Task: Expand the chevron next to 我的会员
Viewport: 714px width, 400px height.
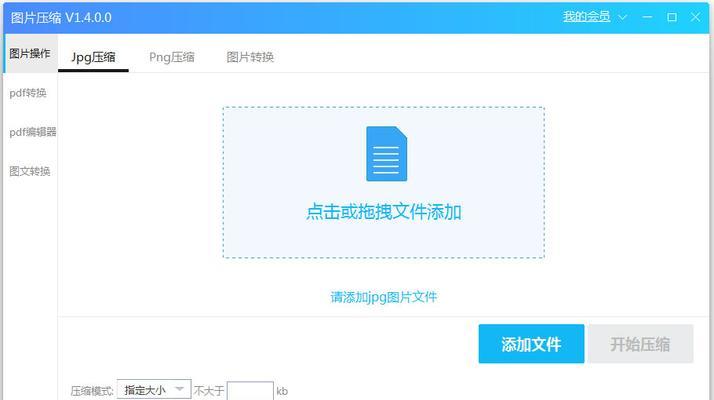Action: [622, 17]
